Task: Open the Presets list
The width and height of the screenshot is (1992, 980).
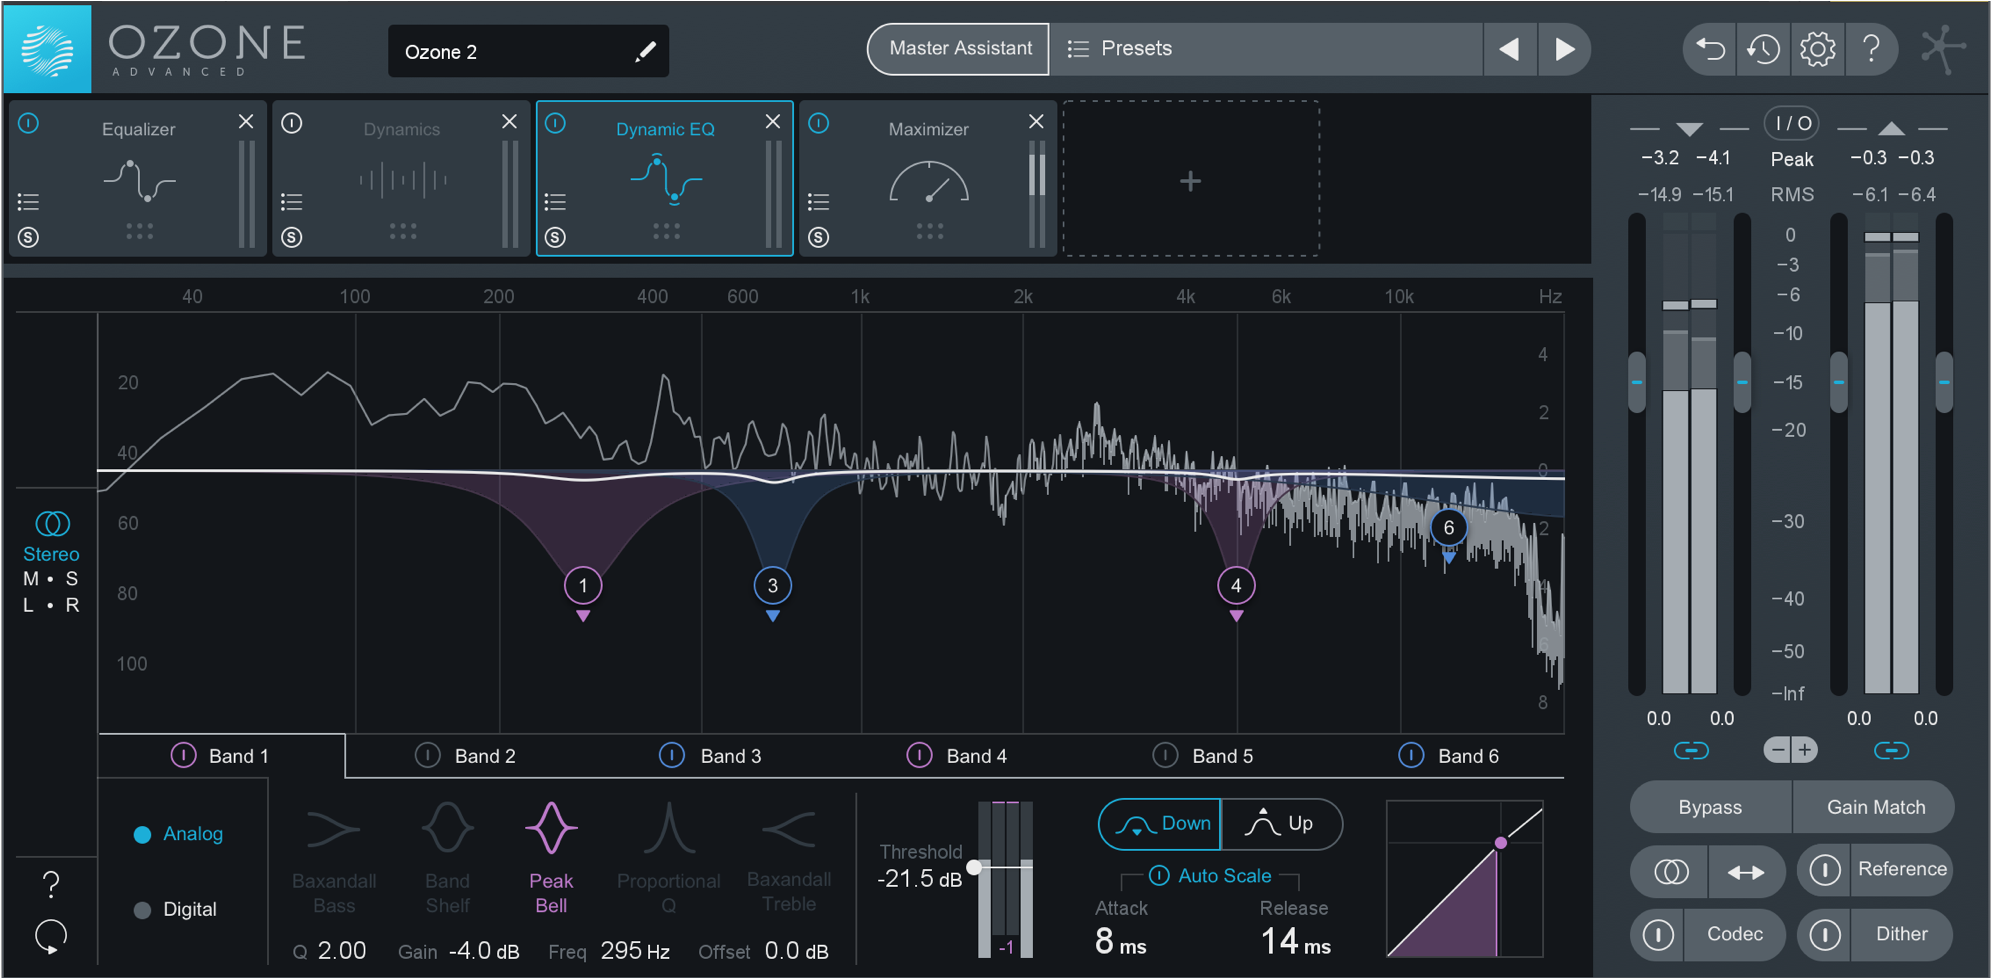Action: (1265, 49)
